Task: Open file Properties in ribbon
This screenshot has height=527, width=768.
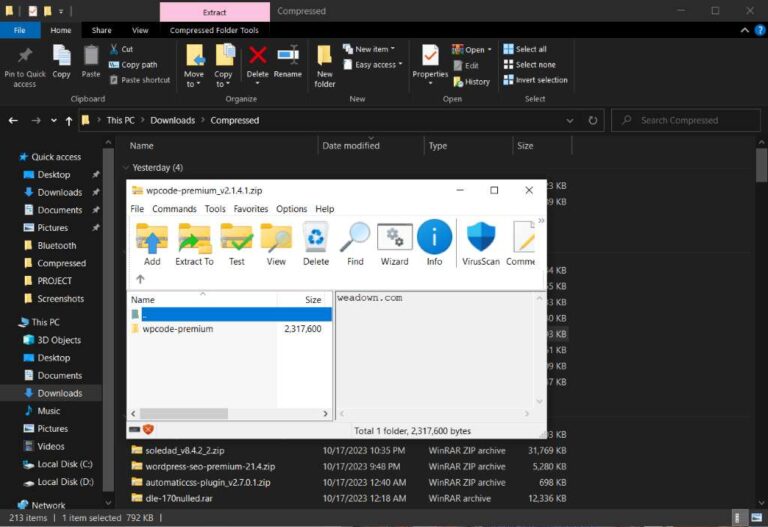Action: (430, 65)
